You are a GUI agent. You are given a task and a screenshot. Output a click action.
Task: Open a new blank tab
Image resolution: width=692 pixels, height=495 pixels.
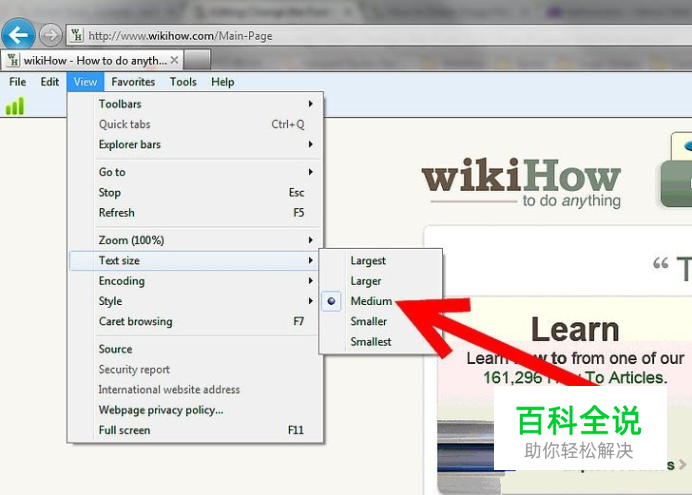click(197, 60)
